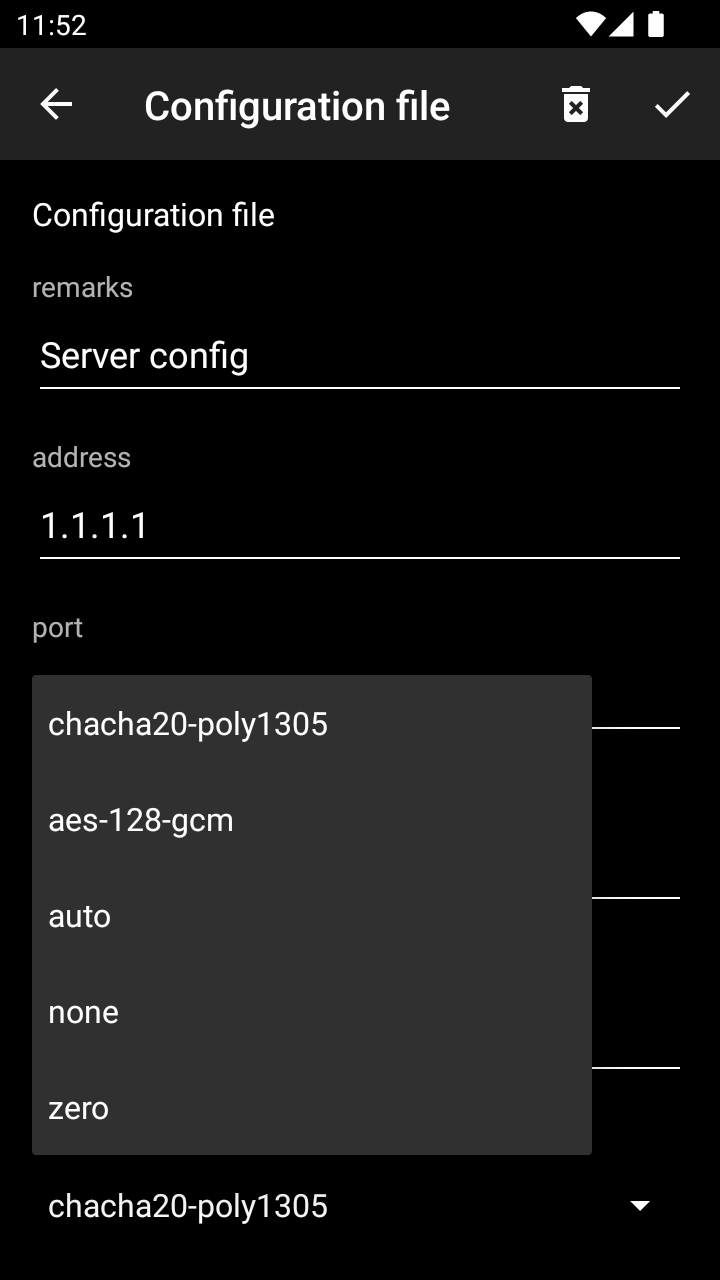Go back using the arrow icon
720x1280 pixels.
tap(56, 105)
